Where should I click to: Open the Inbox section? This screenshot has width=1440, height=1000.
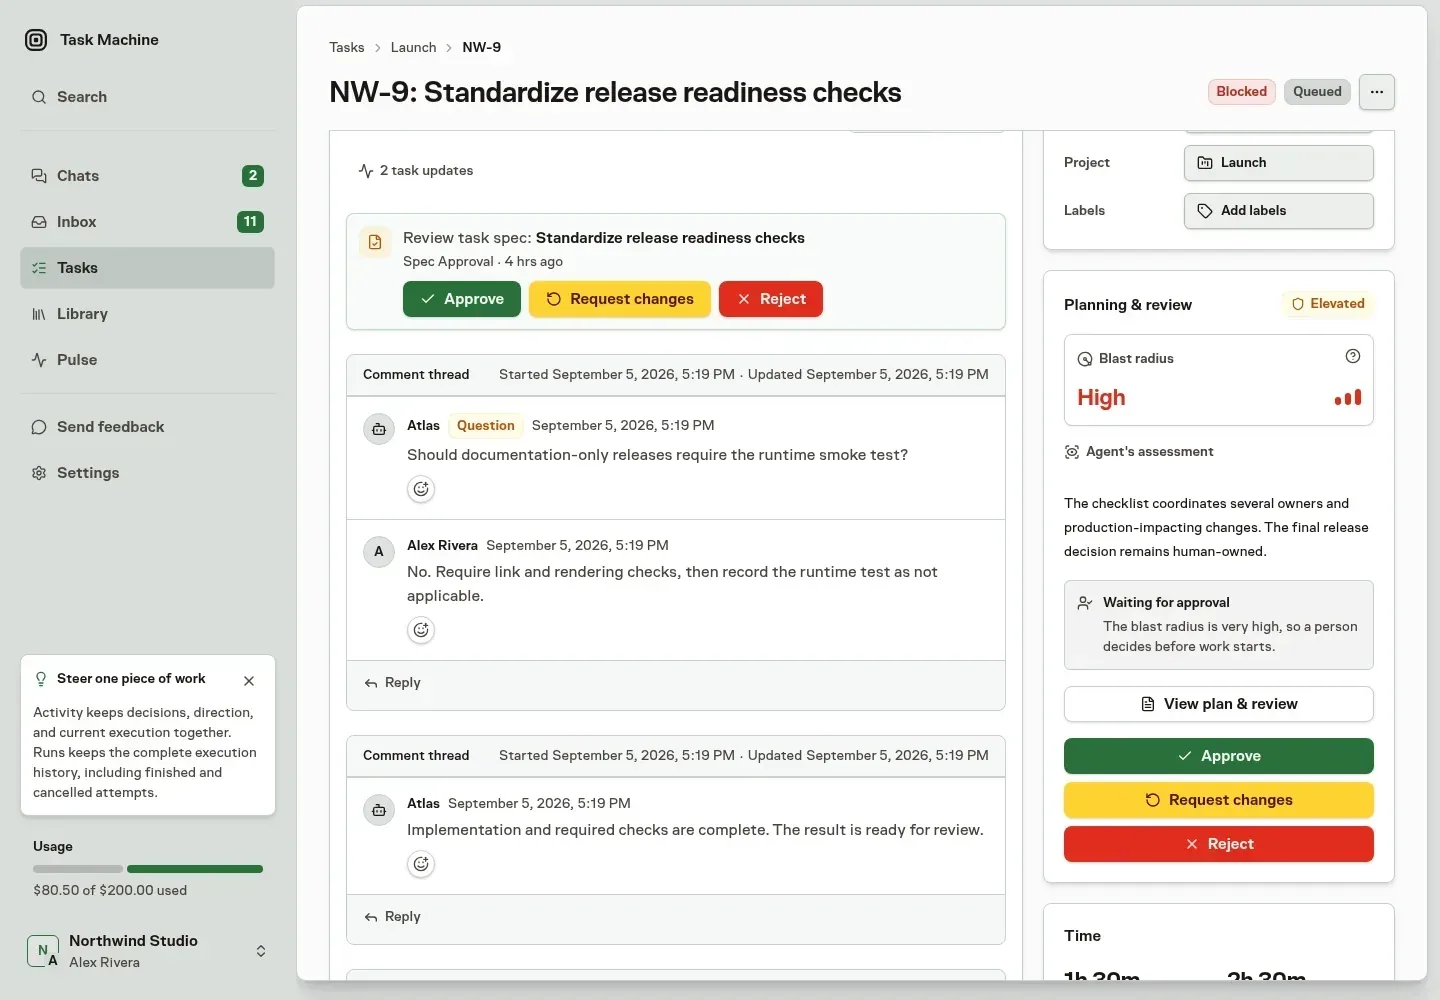tap(147, 222)
